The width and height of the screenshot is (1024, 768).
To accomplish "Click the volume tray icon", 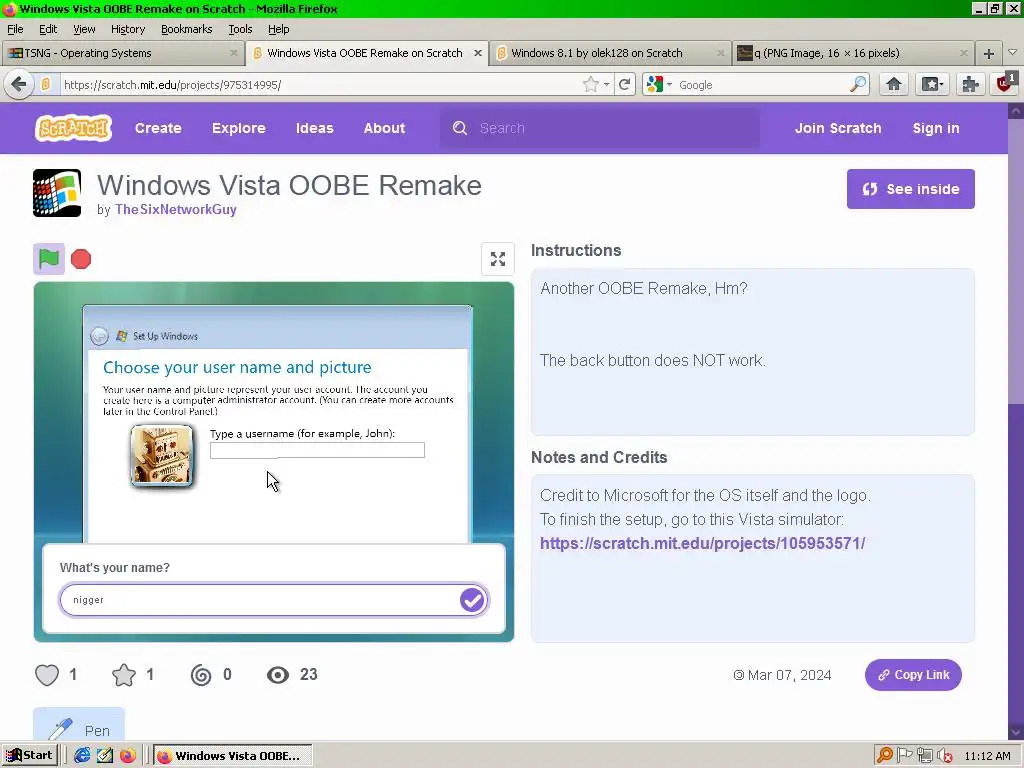I will point(944,756).
